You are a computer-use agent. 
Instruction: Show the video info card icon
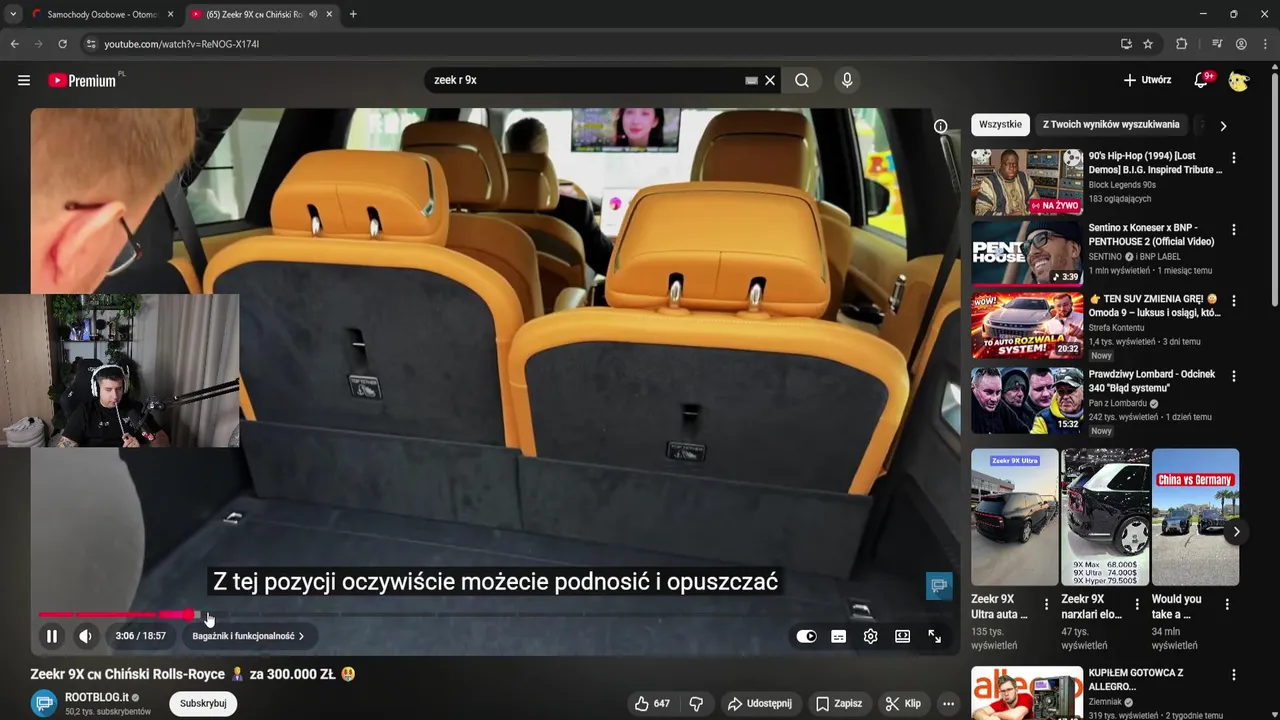point(940,126)
